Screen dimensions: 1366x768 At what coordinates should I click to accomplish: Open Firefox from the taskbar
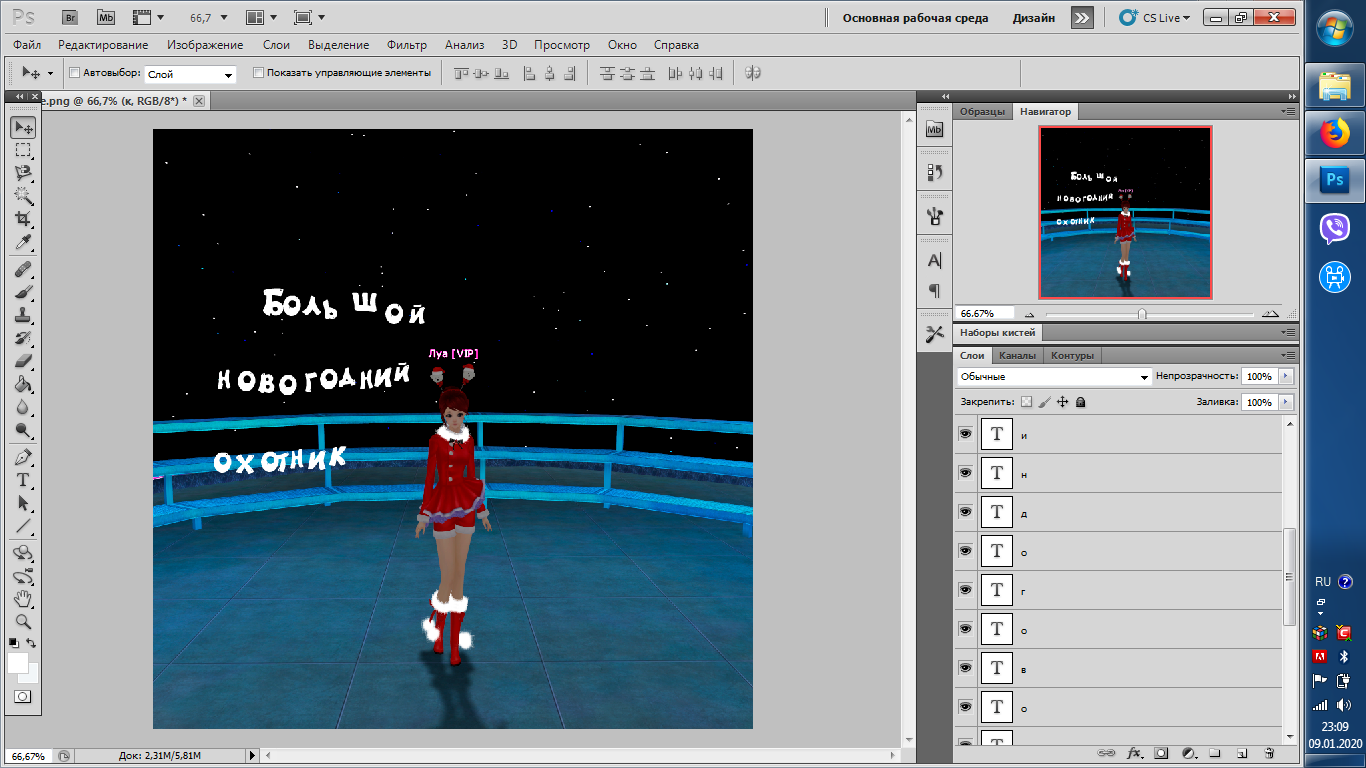pyautogui.click(x=1335, y=133)
